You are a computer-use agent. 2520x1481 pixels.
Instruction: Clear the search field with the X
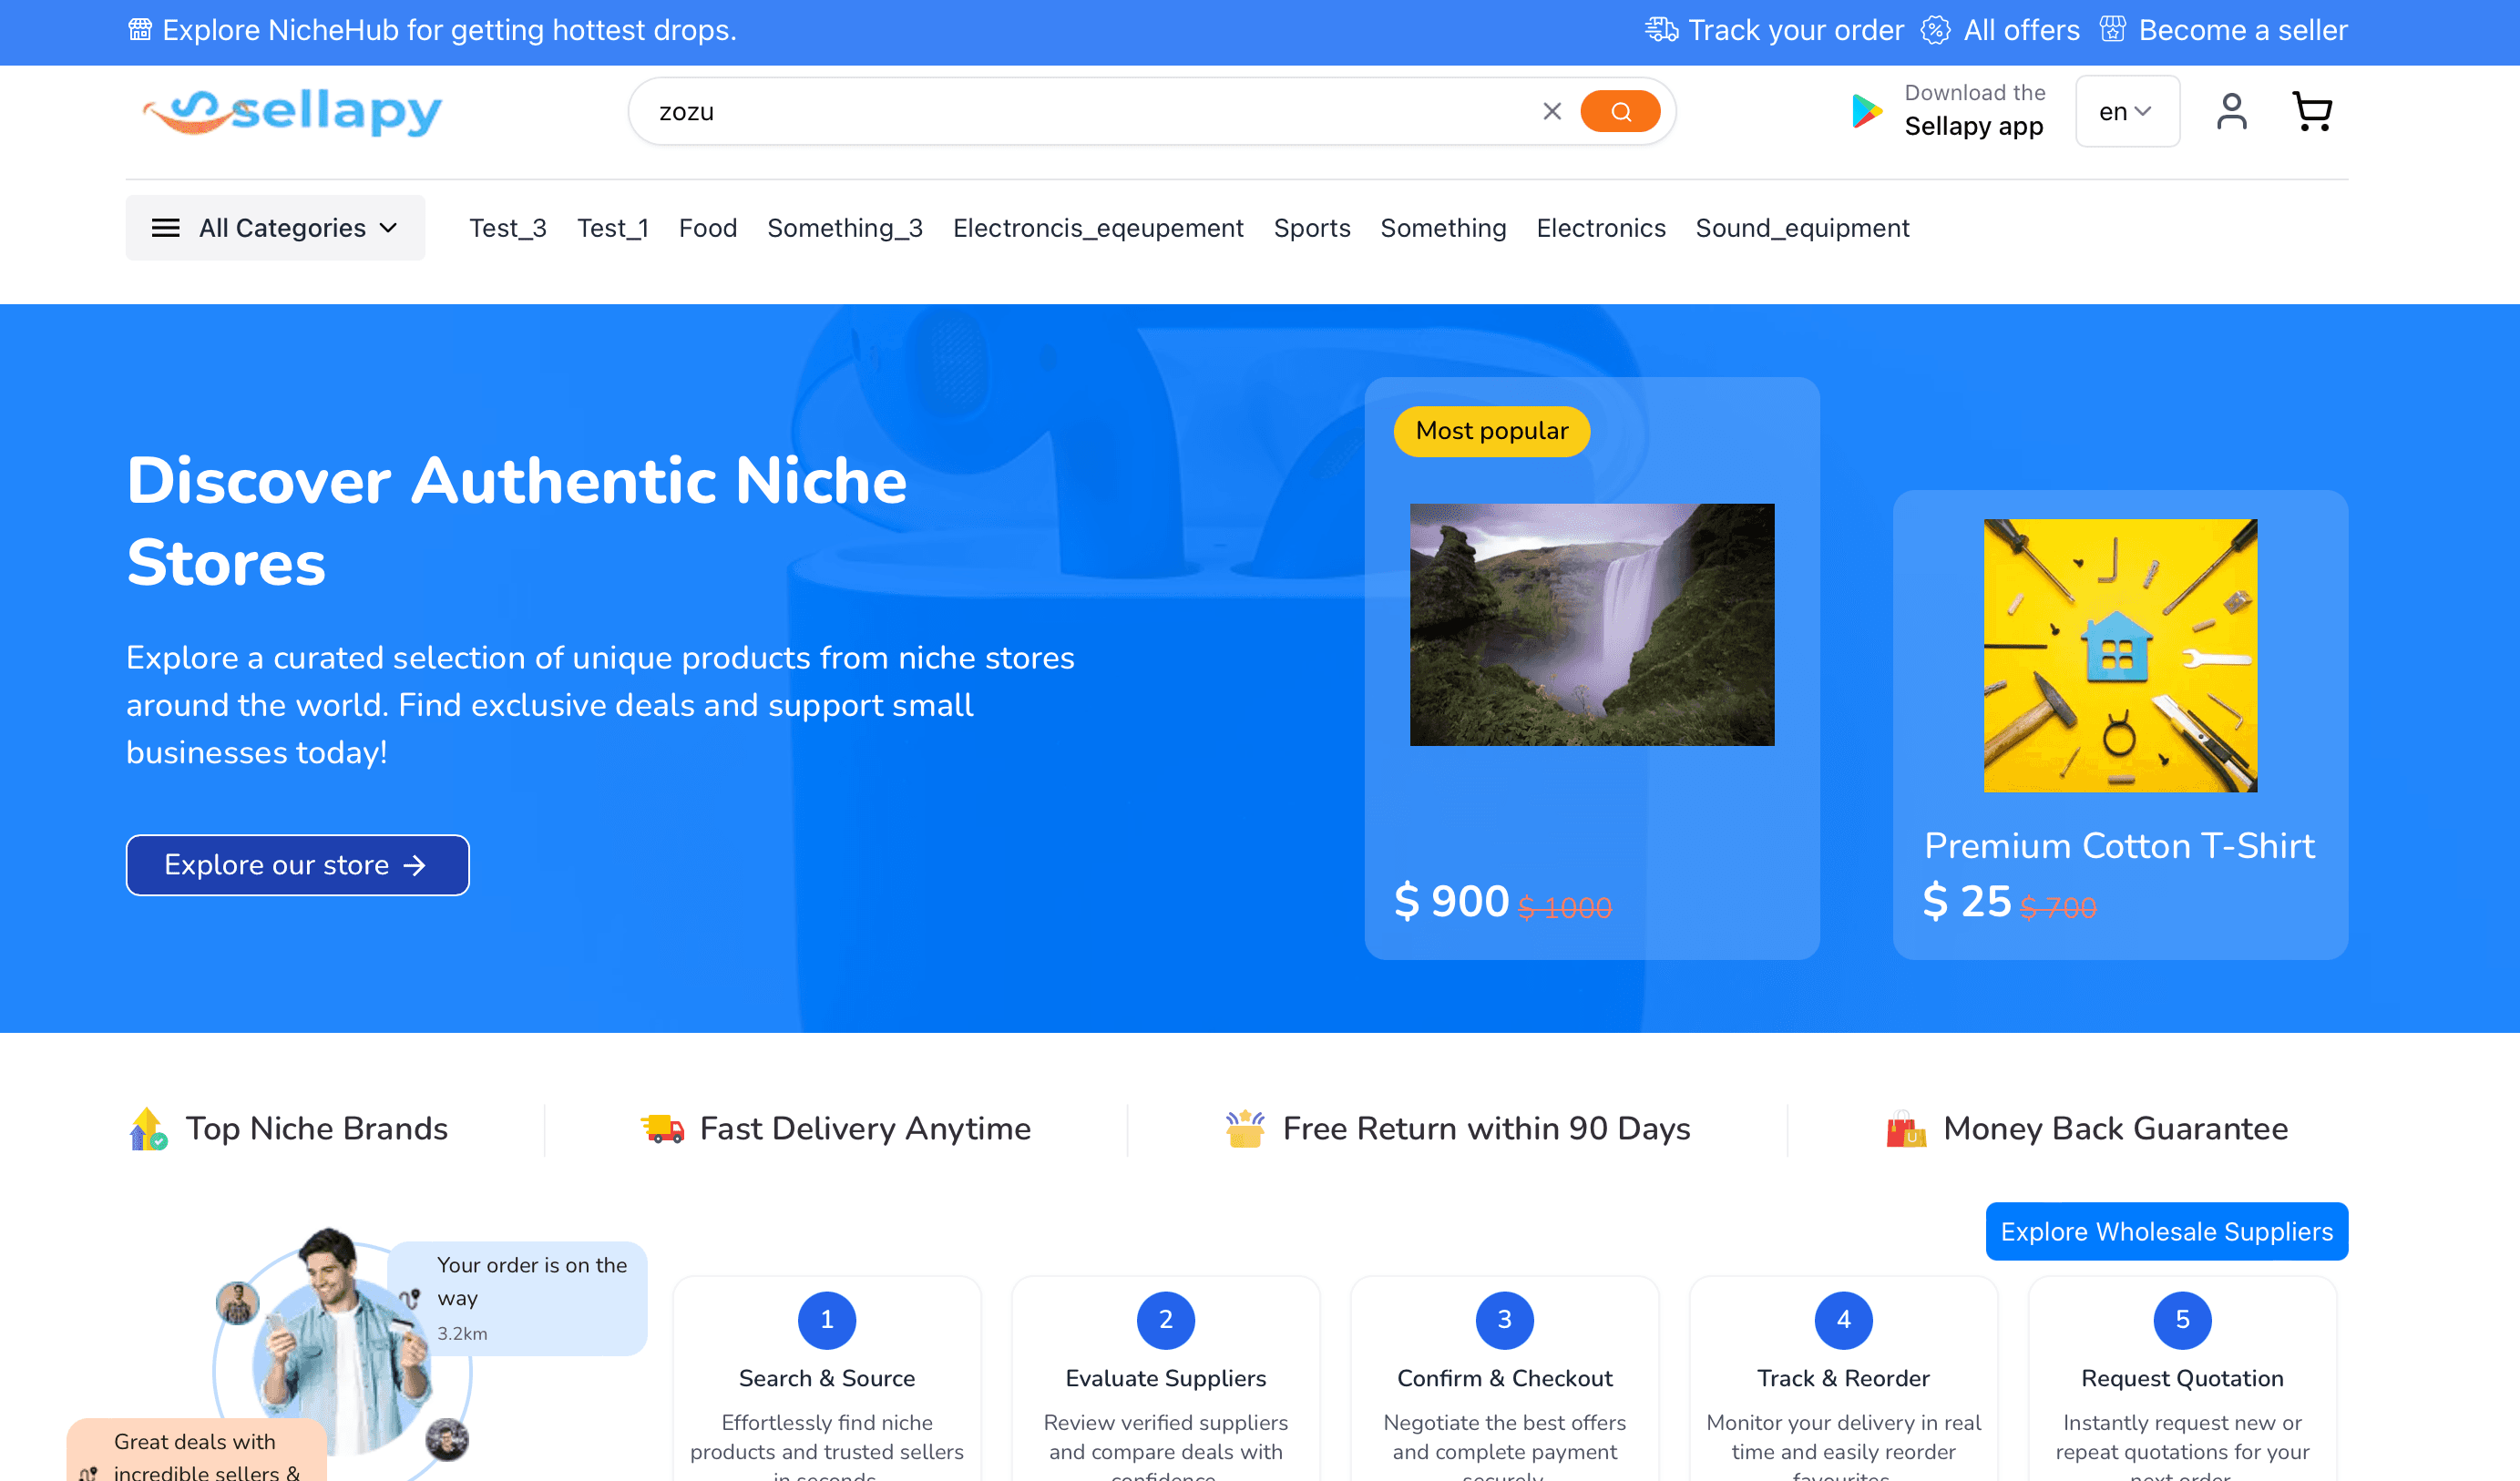(x=1552, y=111)
